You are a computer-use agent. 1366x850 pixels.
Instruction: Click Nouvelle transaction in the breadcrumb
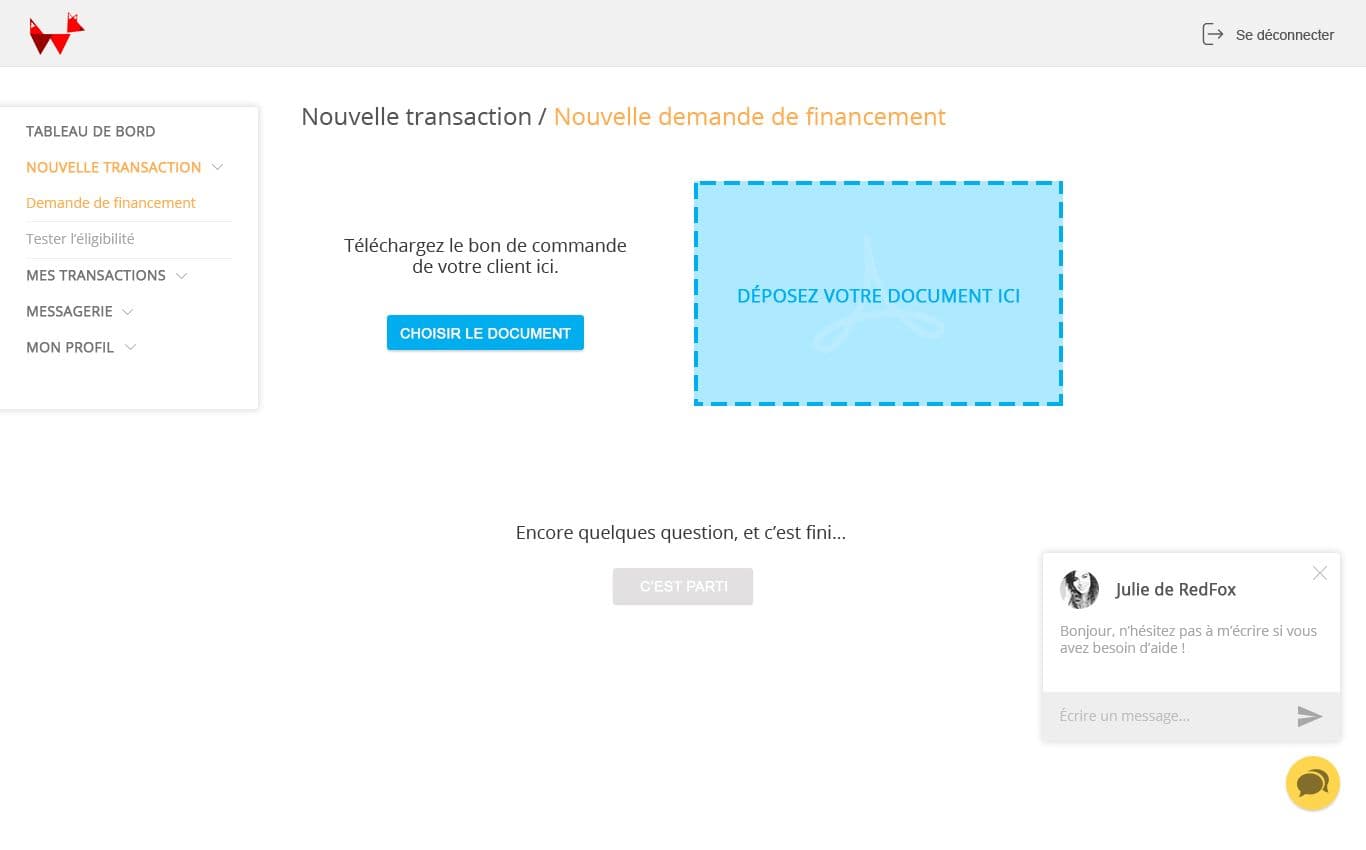point(416,117)
